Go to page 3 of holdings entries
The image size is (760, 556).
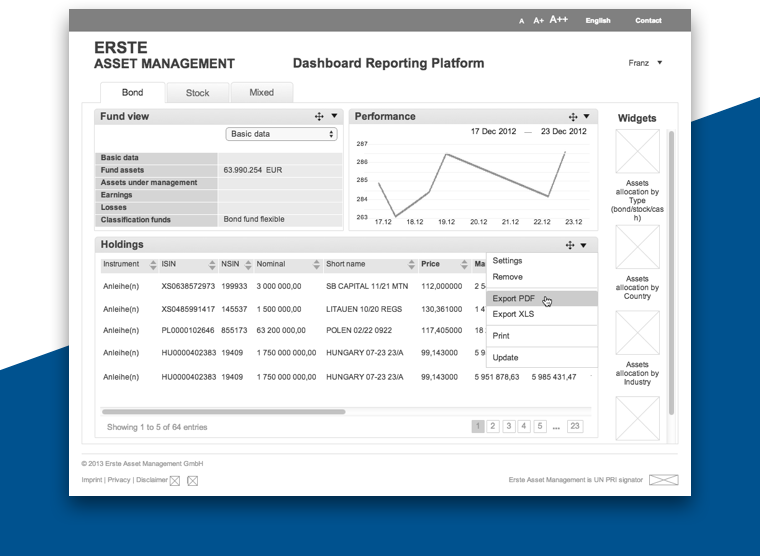tap(509, 426)
